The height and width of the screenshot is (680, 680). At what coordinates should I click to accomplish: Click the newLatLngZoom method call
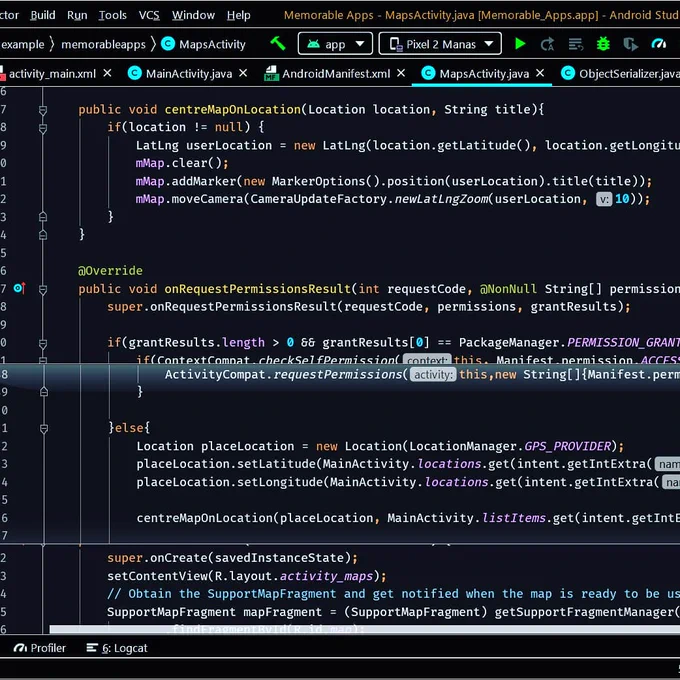coord(441,199)
